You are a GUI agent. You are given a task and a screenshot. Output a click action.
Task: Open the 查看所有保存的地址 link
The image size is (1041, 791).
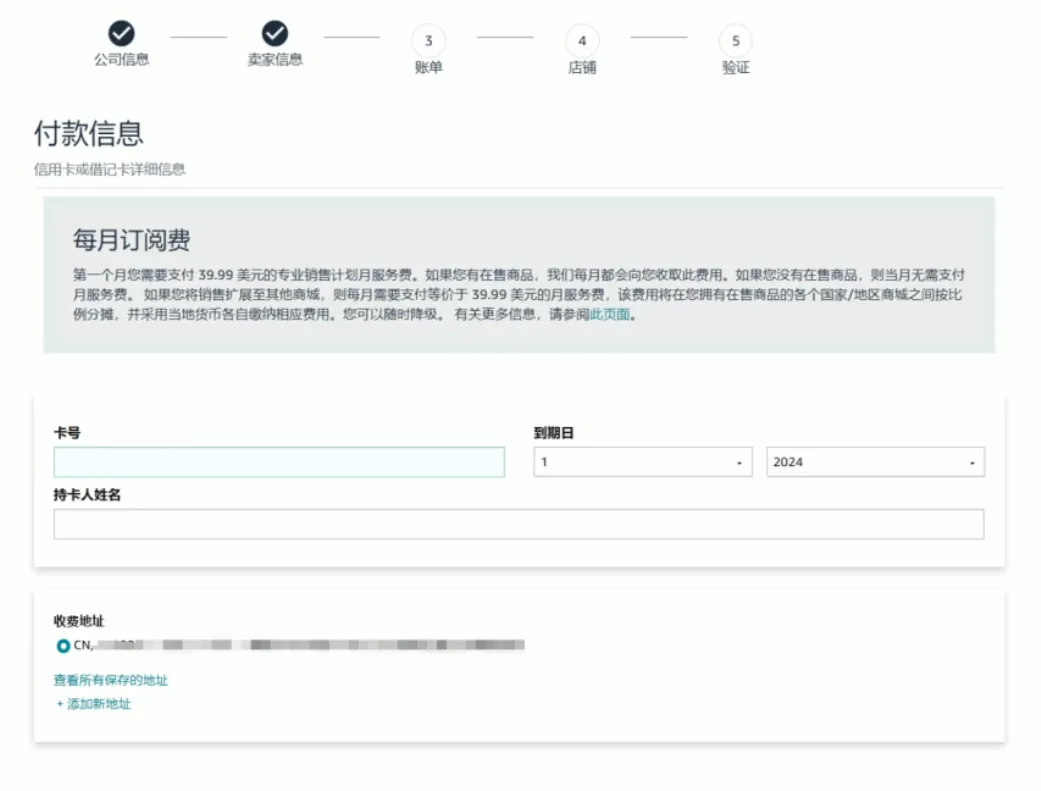point(110,680)
